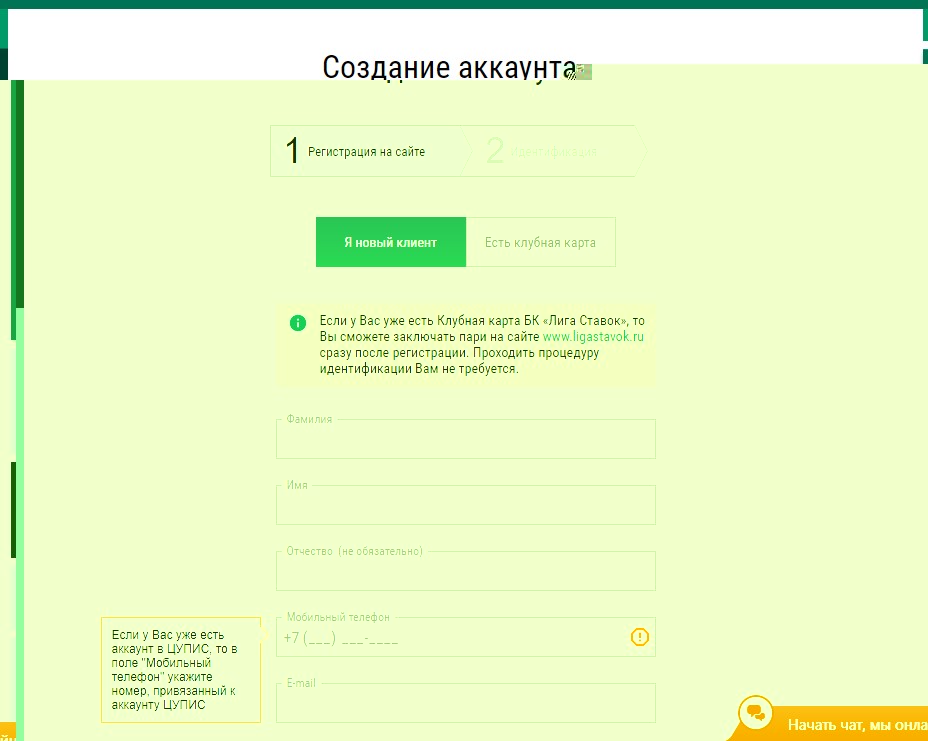Click the Фамилия input field

pyautogui.click(x=466, y=438)
